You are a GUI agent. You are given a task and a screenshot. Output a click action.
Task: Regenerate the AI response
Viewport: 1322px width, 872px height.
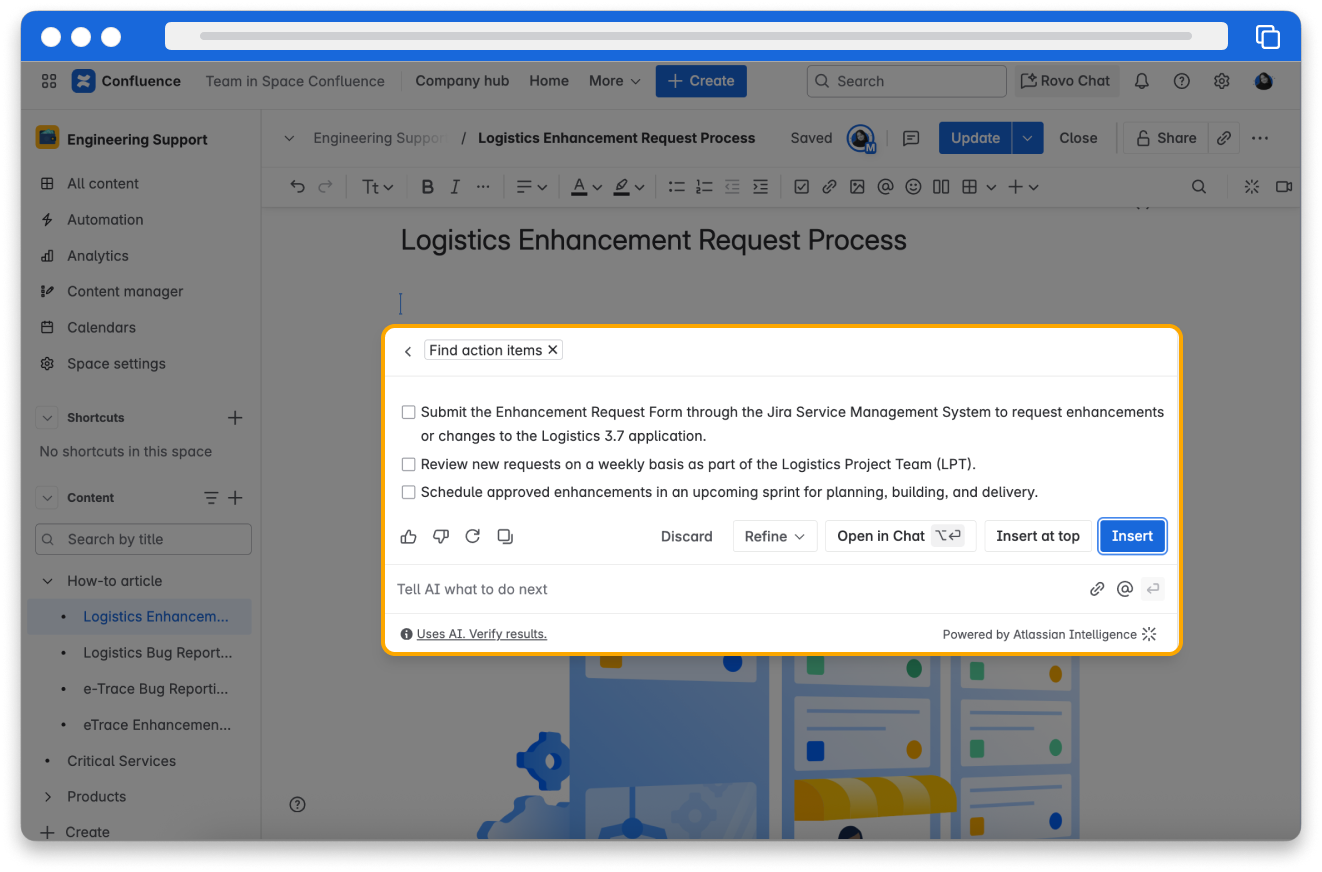pyautogui.click(x=473, y=536)
